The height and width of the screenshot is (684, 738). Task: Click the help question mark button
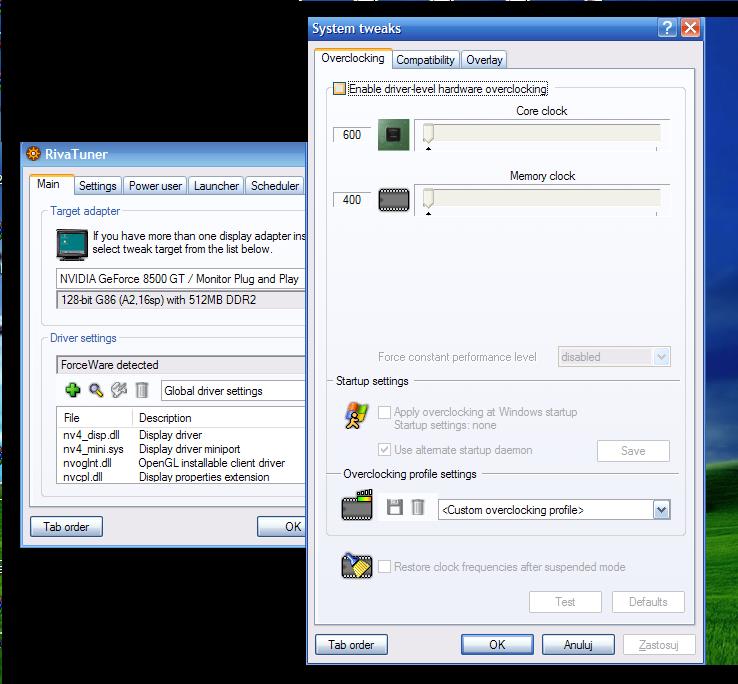coord(667,28)
